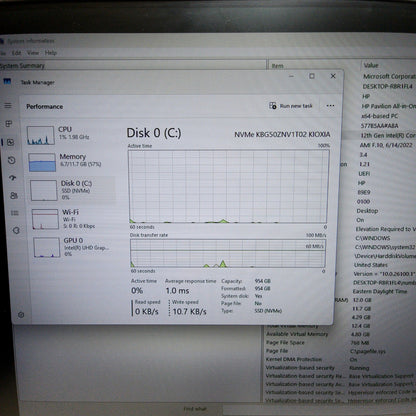Viewport: 416px width, 416px height.
Task: Open the Startup apps sidebar icon
Action: (x=13, y=178)
